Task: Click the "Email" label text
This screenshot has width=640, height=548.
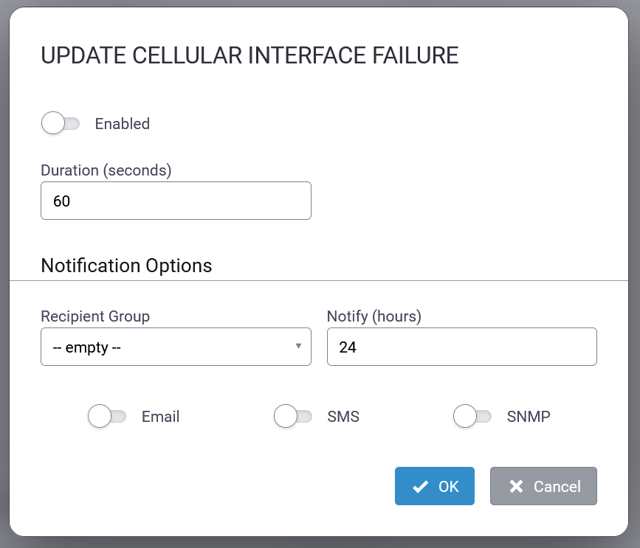Action: pyautogui.click(x=161, y=416)
